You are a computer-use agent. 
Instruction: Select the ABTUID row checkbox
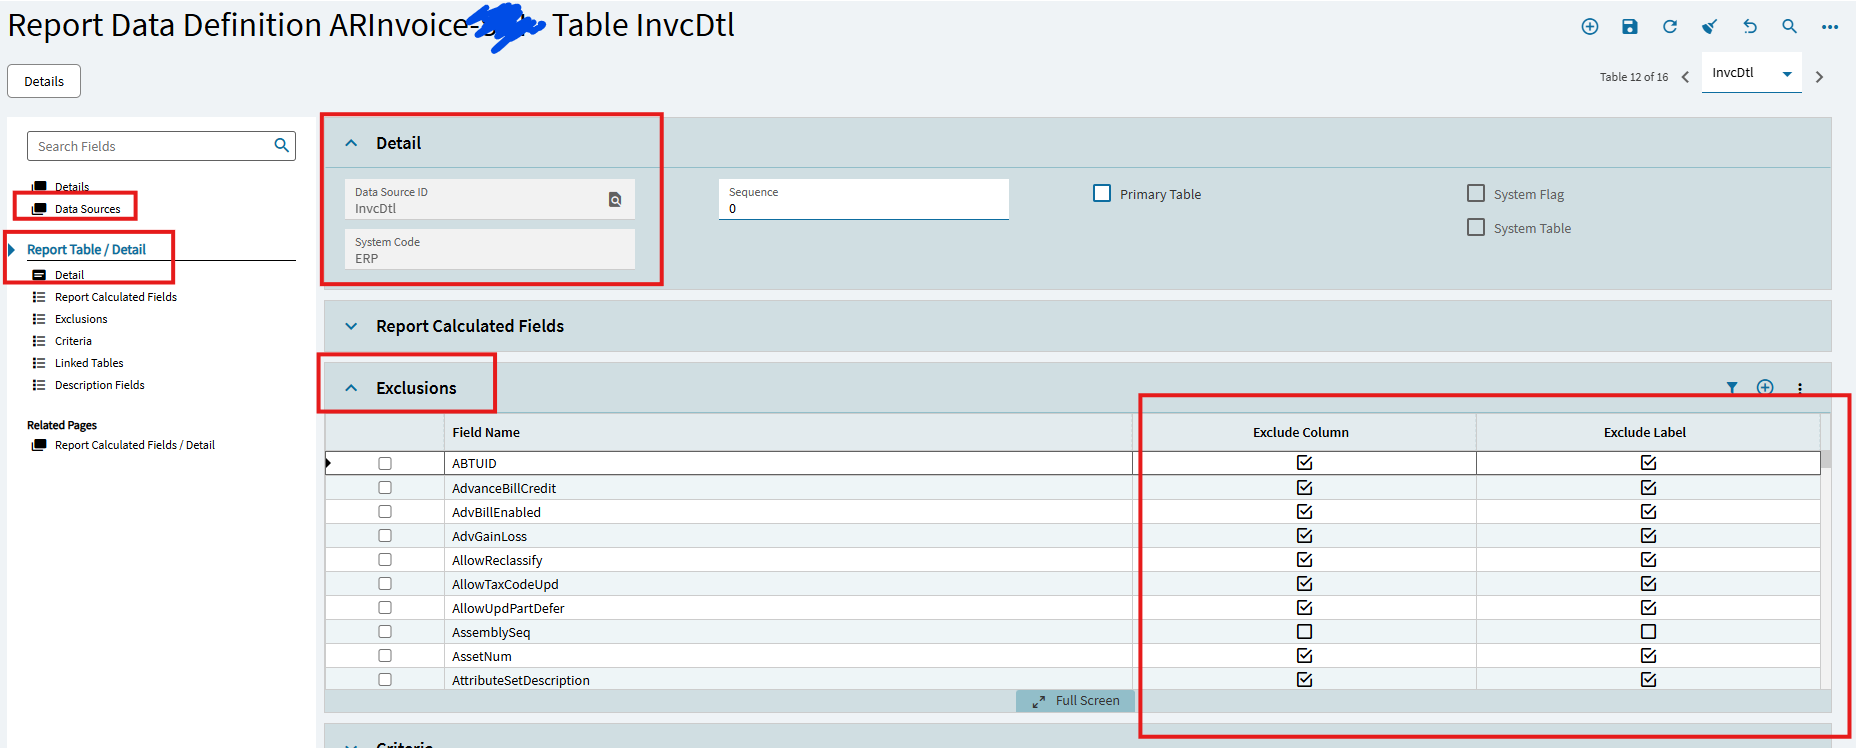coord(385,464)
